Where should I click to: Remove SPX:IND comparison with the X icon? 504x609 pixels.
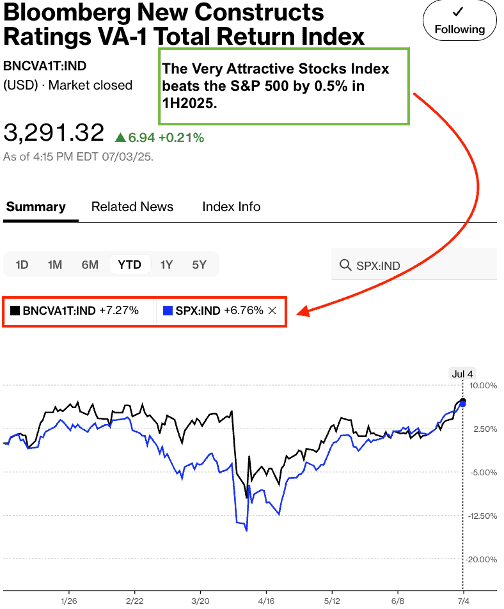point(272,311)
